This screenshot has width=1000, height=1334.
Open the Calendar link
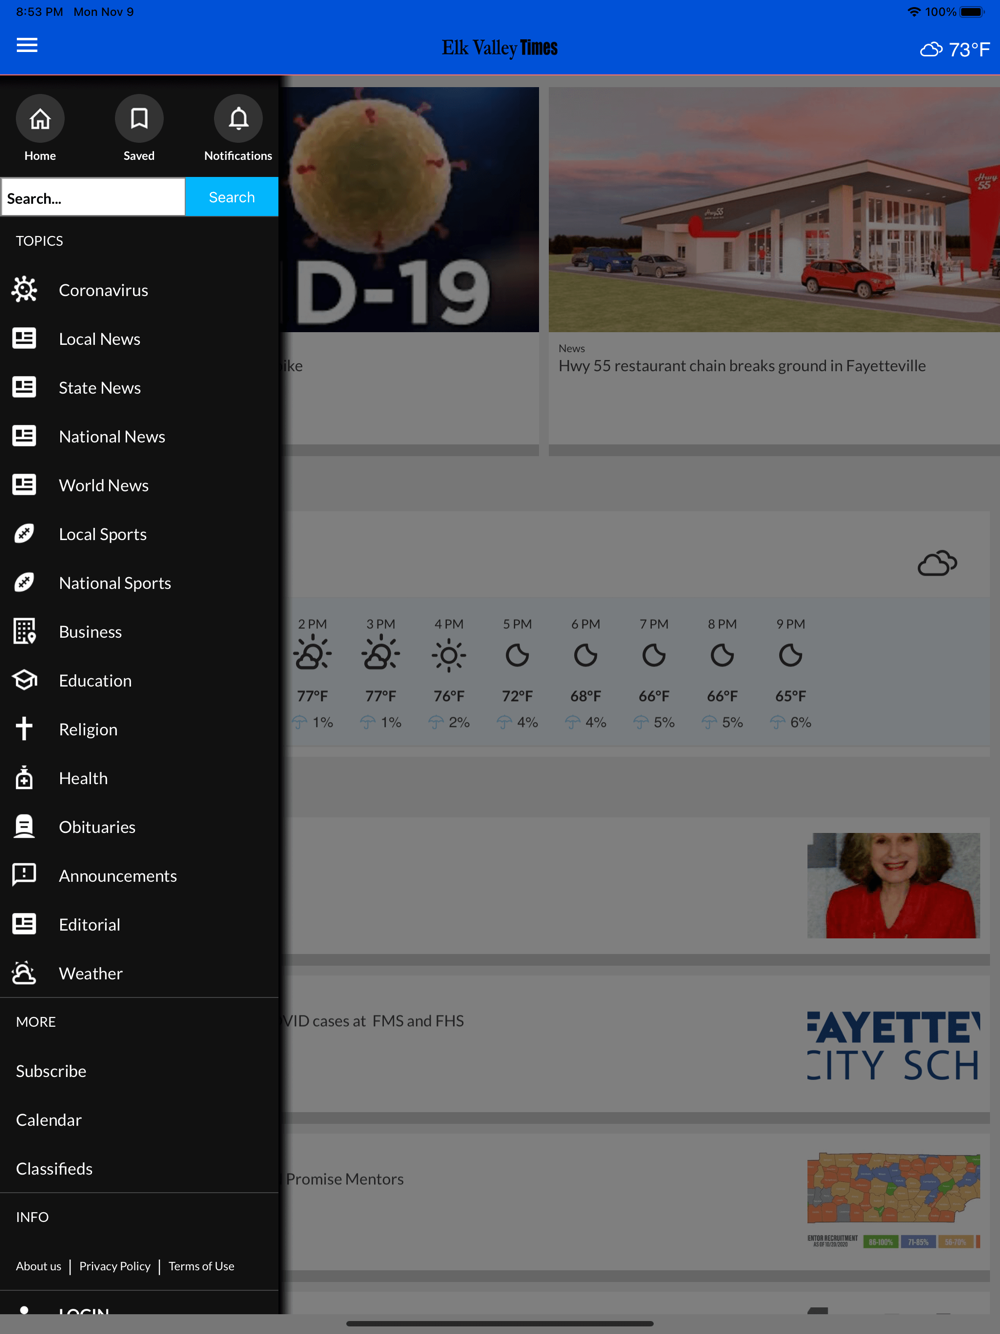tap(49, 1120)
